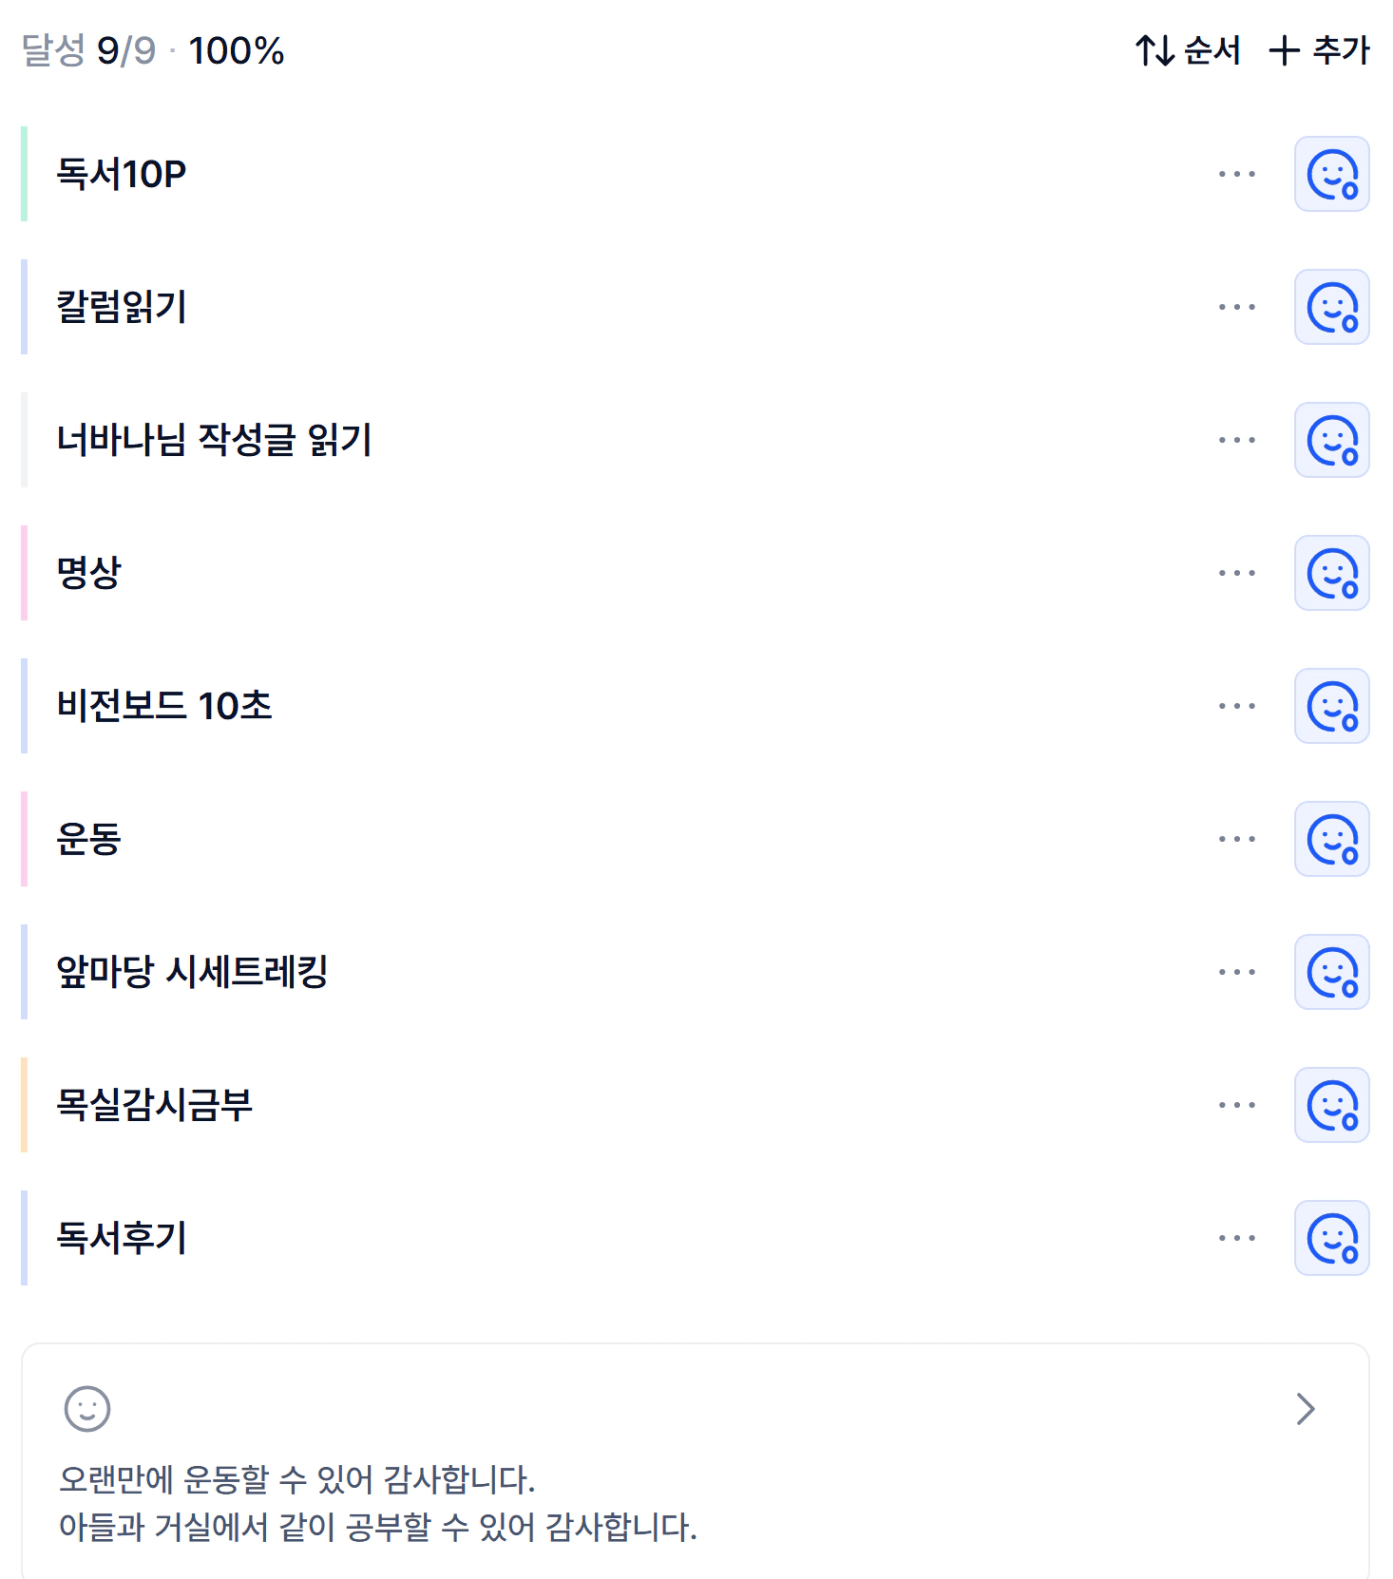Click the emoji check icon for 칼럼읽기

click(1331, 307)
